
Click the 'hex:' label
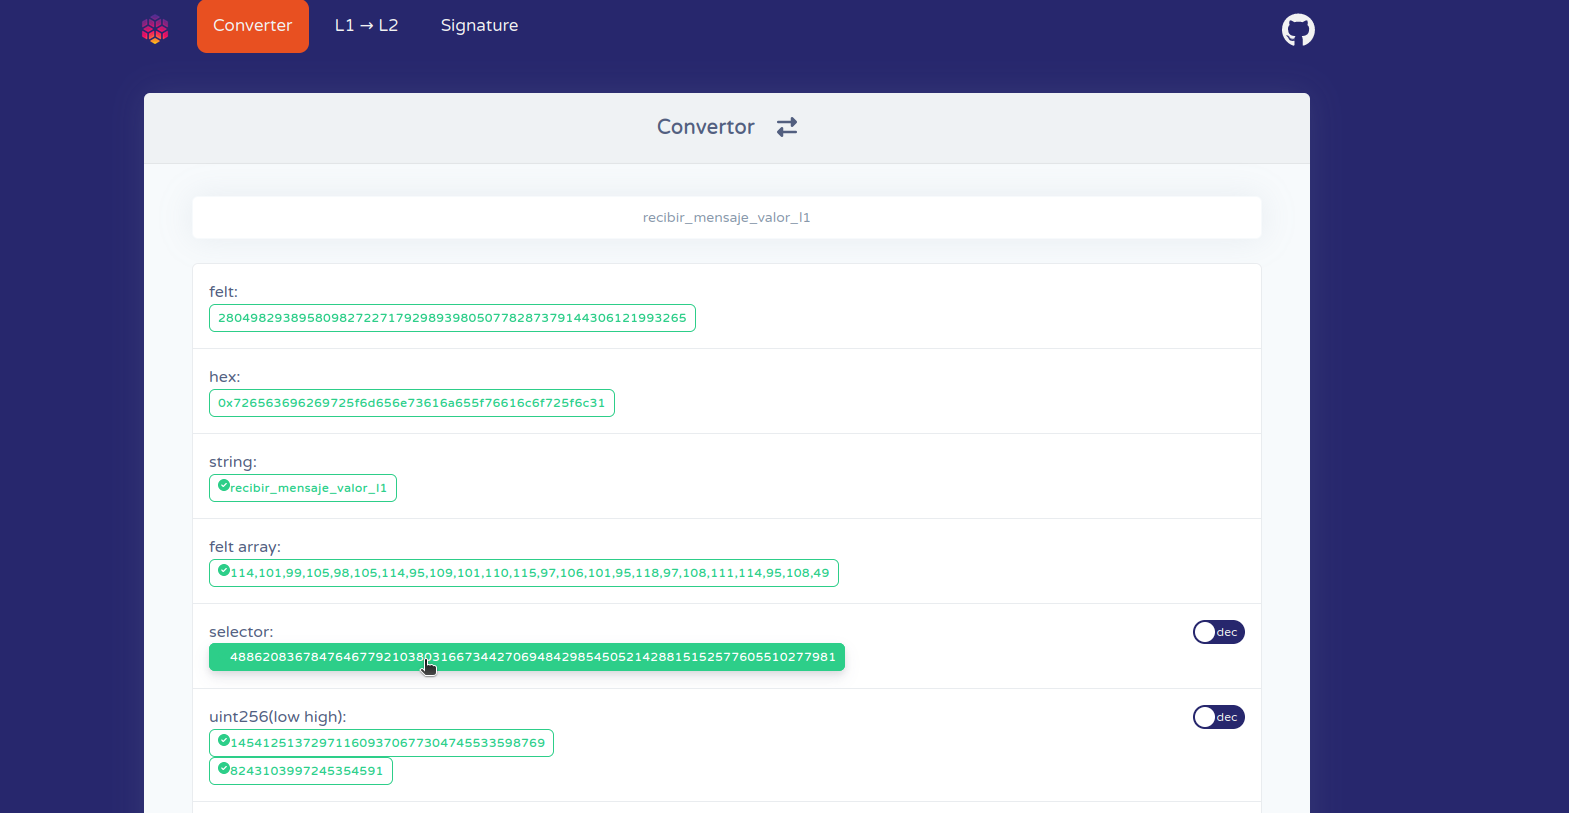tap(225, 377)
